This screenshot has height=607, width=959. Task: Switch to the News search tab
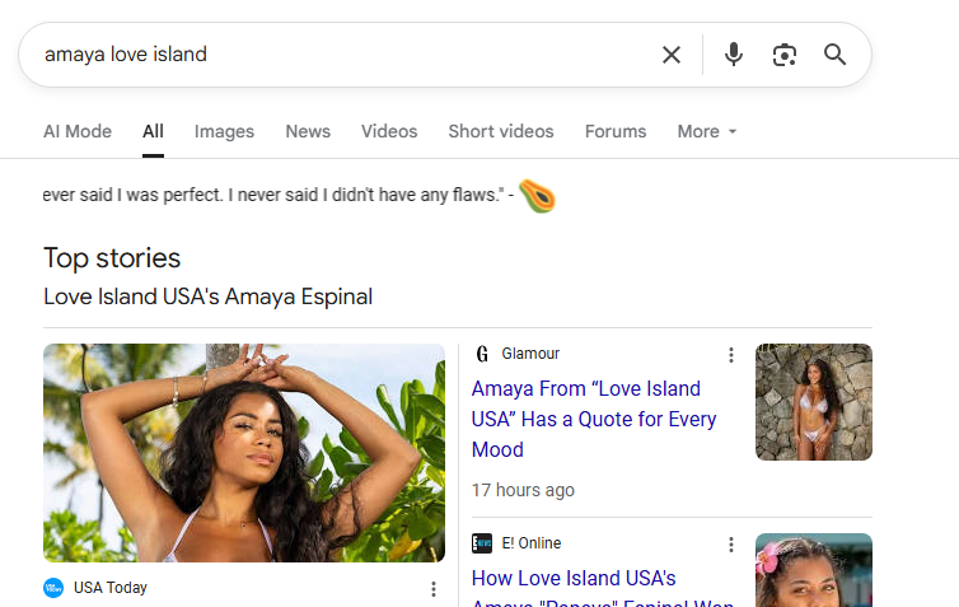(307, 131)
